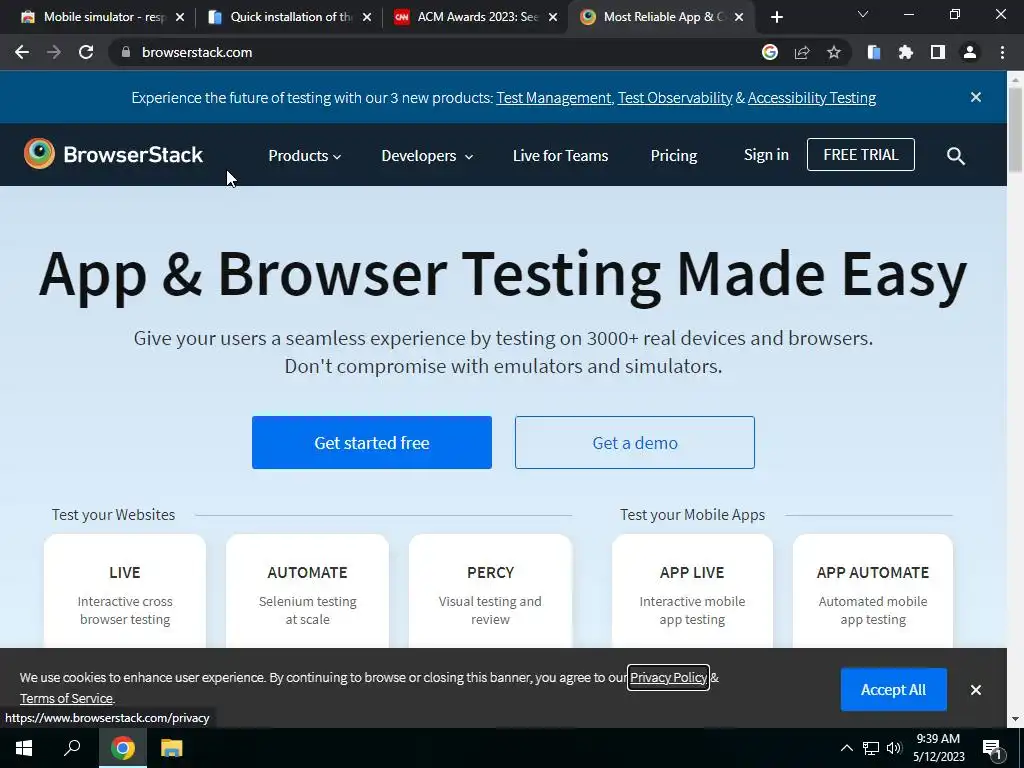Open the AUTOMATE product card

308,591
